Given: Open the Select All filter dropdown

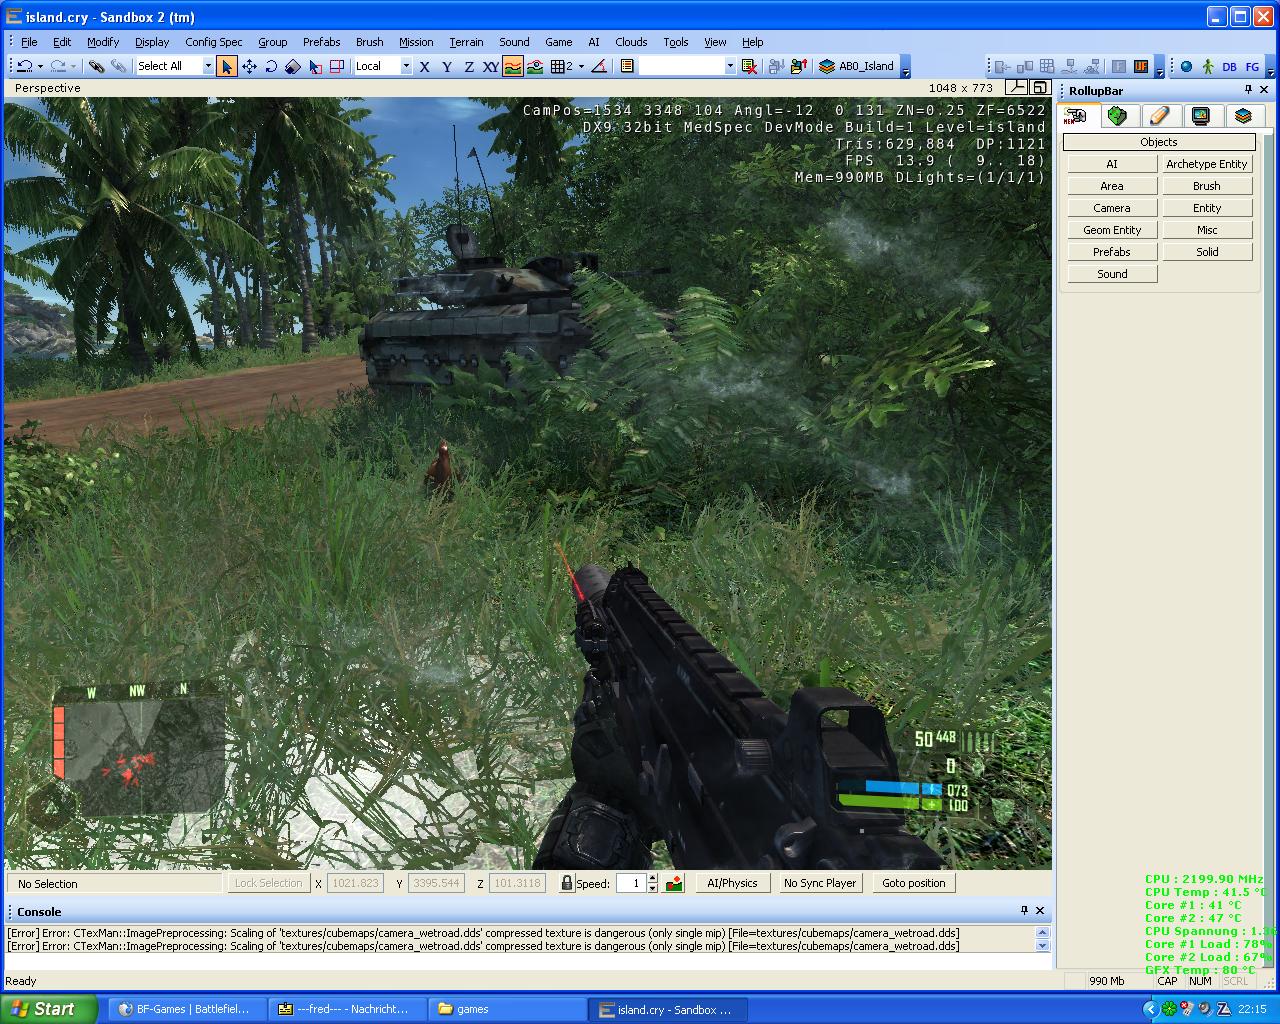Looking at the screenshot, I should tap(208, 66).
